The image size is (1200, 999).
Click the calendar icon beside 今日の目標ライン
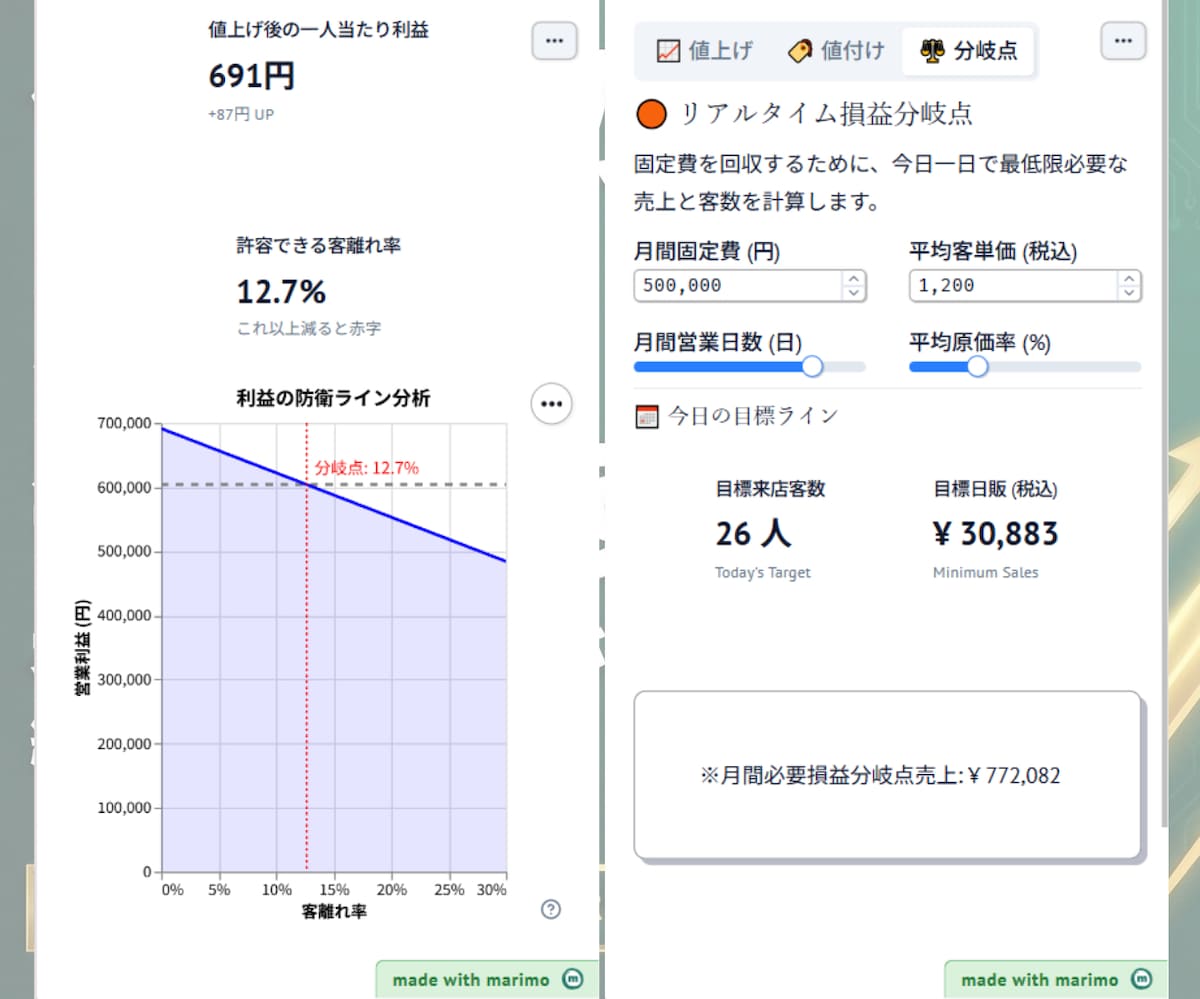click(x=648, y=417)
